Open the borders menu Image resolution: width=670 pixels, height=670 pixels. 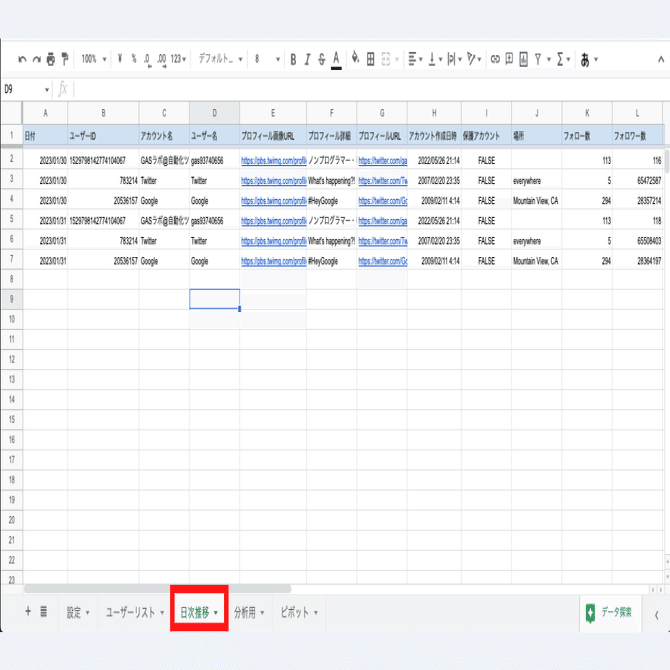coord(370,59)
